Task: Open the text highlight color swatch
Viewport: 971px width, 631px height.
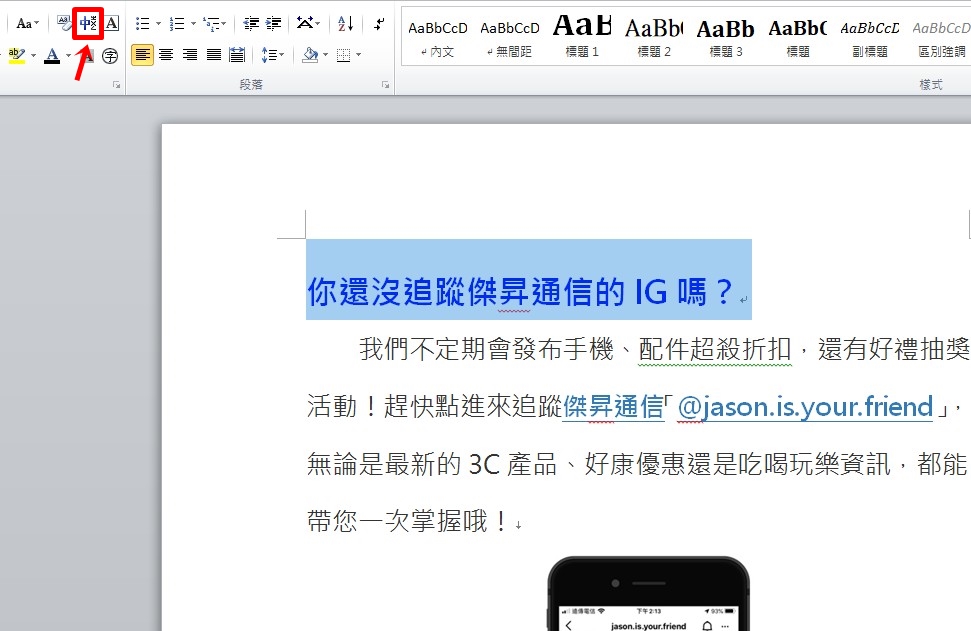Action: pyautogui.click(x=18, y=56)
